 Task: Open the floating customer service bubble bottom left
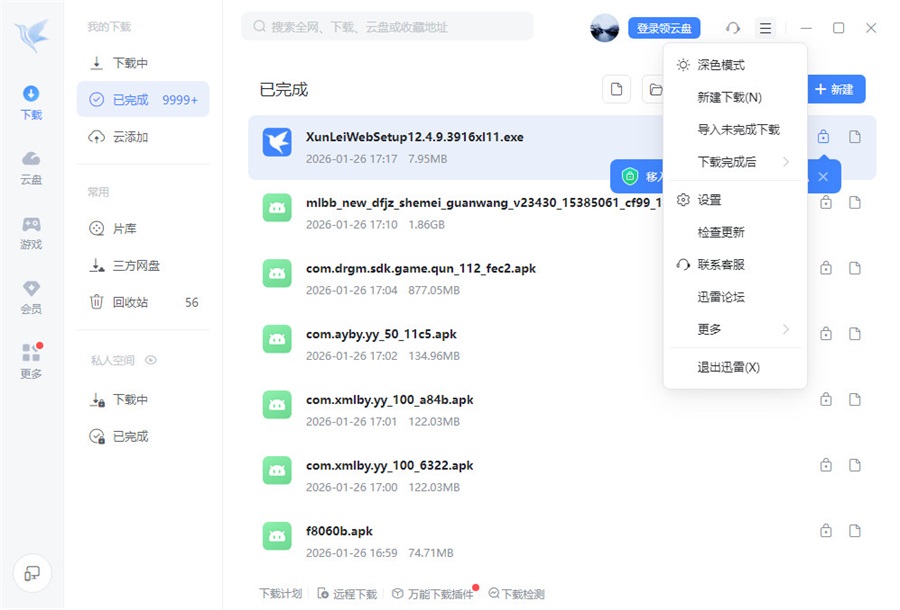point(33,573)
